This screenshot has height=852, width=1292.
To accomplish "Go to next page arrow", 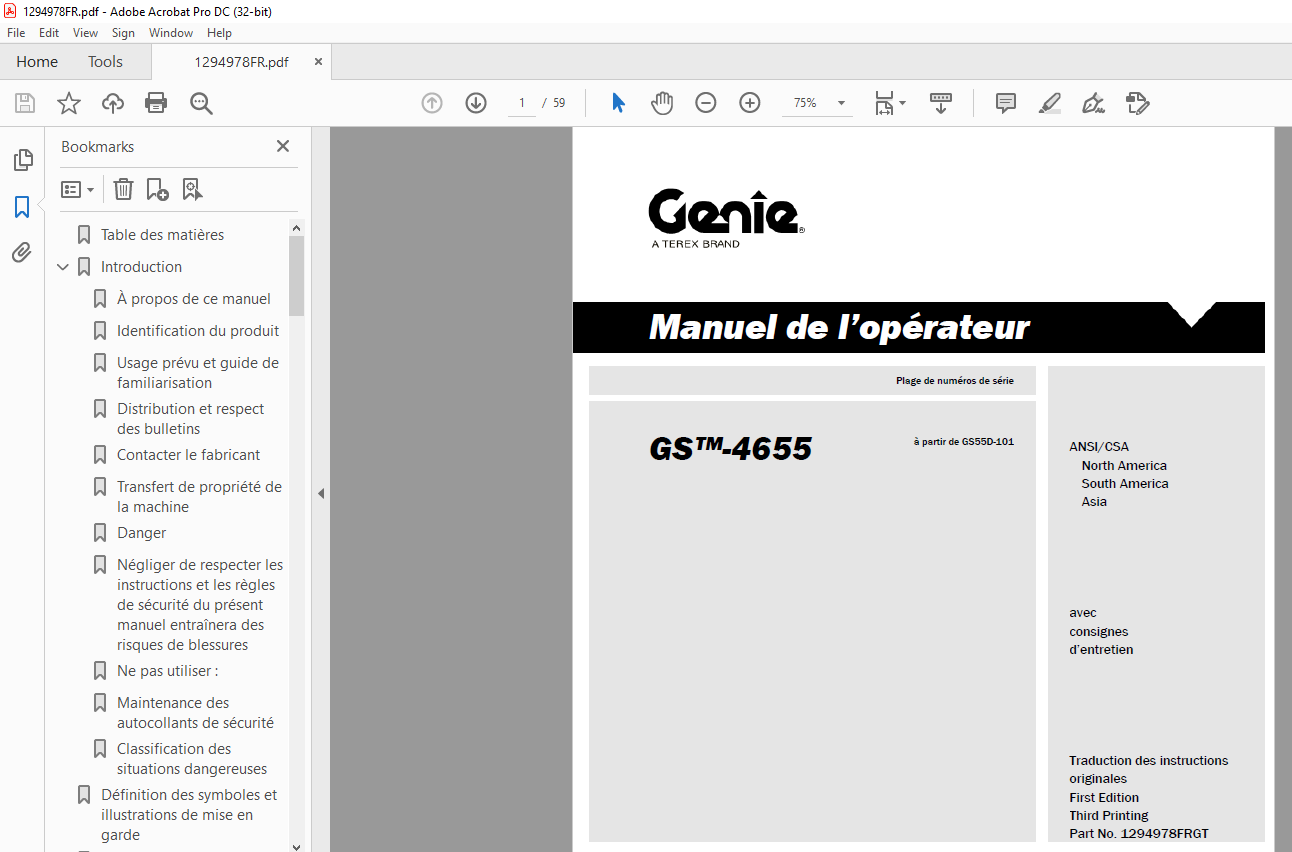I will (x=476, y=103).
